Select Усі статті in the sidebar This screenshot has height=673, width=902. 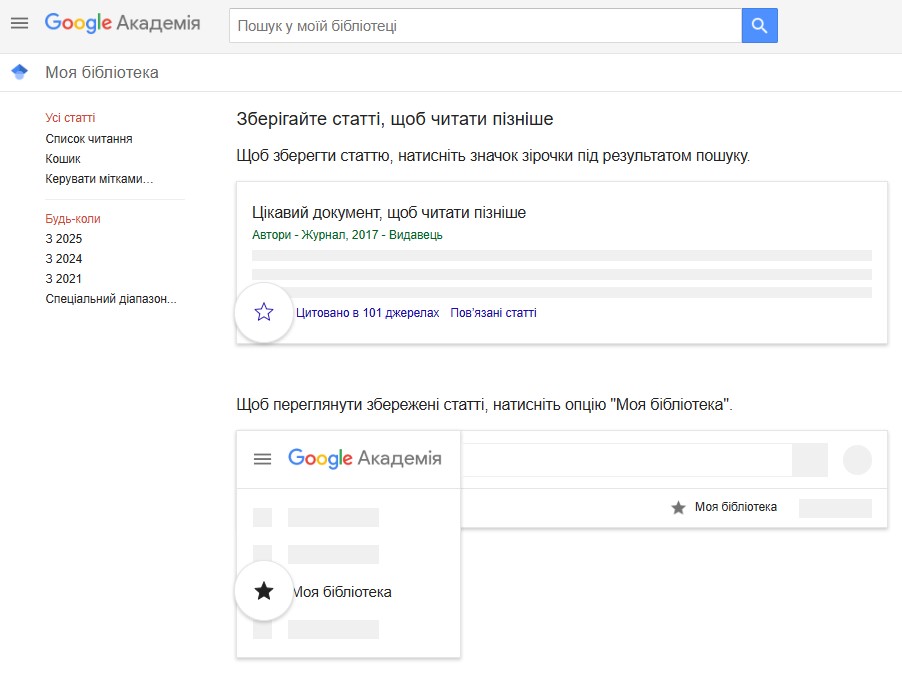click(70, 118)
